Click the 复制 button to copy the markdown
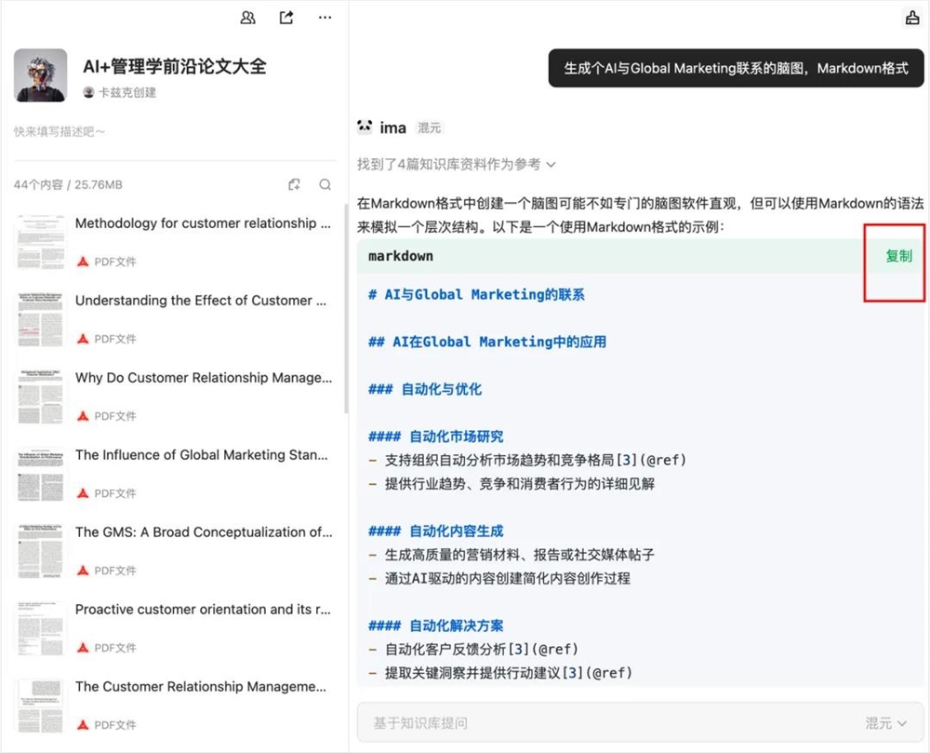Viewport: 930px width, 753px height. click(897, 256)
